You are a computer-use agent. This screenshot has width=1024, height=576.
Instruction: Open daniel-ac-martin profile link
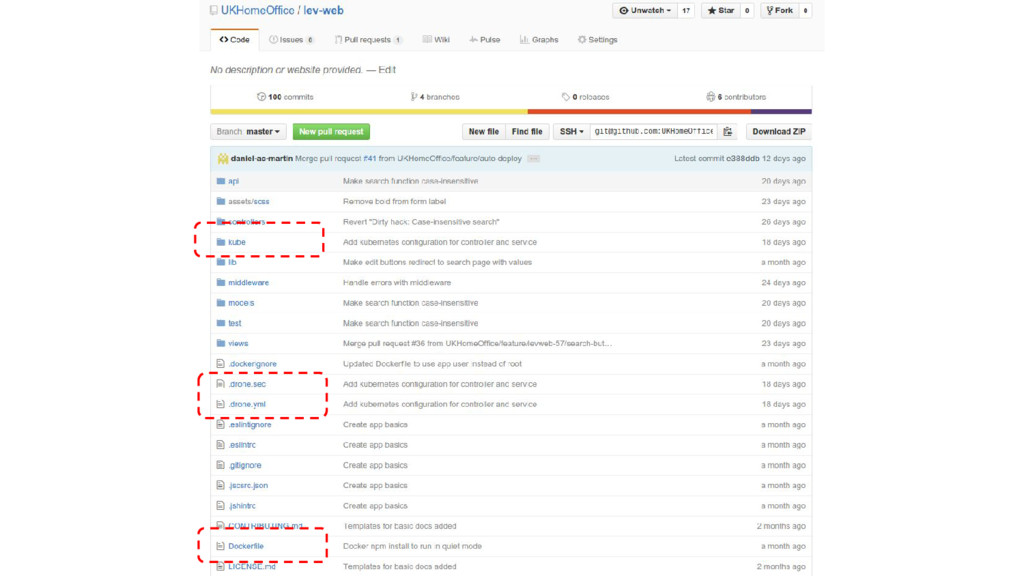click(x=261, y=159)
